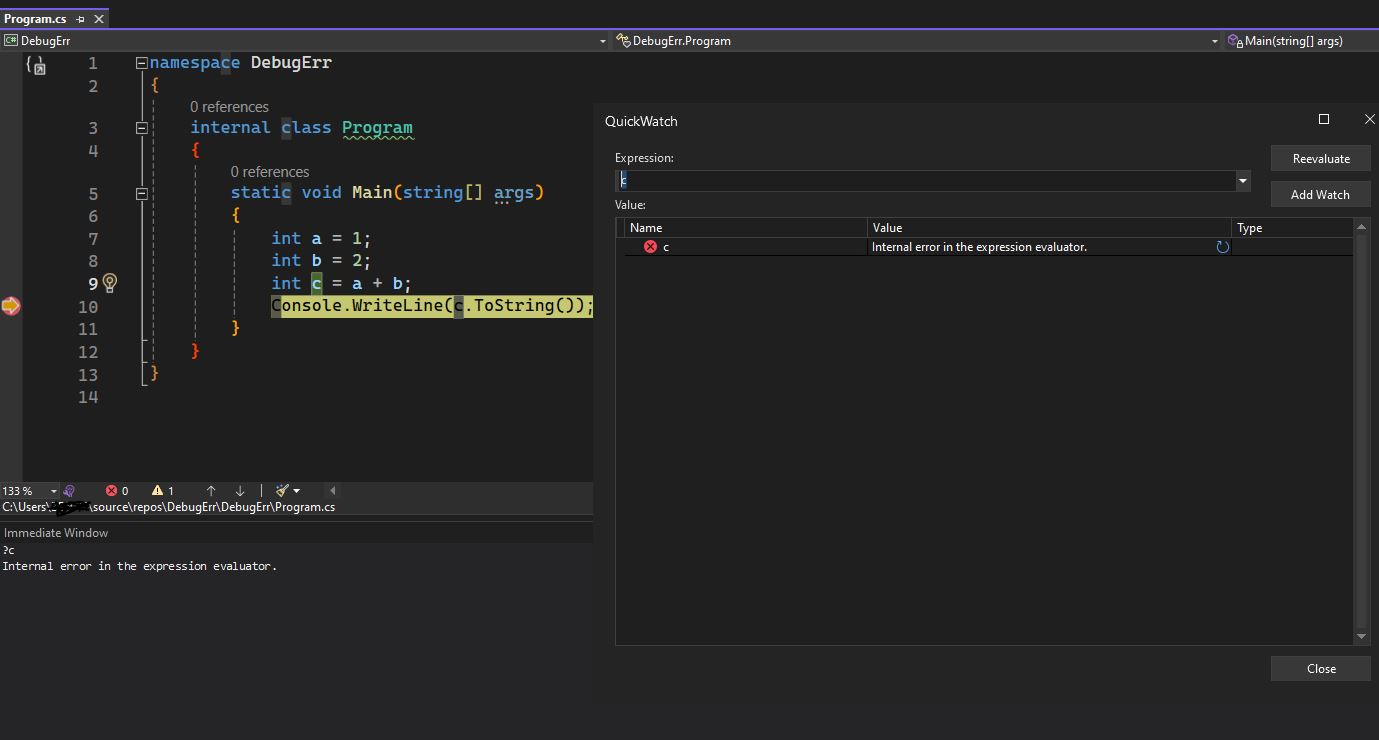
Task: Click the breakpoint arrow marker on line 10
Action: pyautogui.click(x=11, y=306)
